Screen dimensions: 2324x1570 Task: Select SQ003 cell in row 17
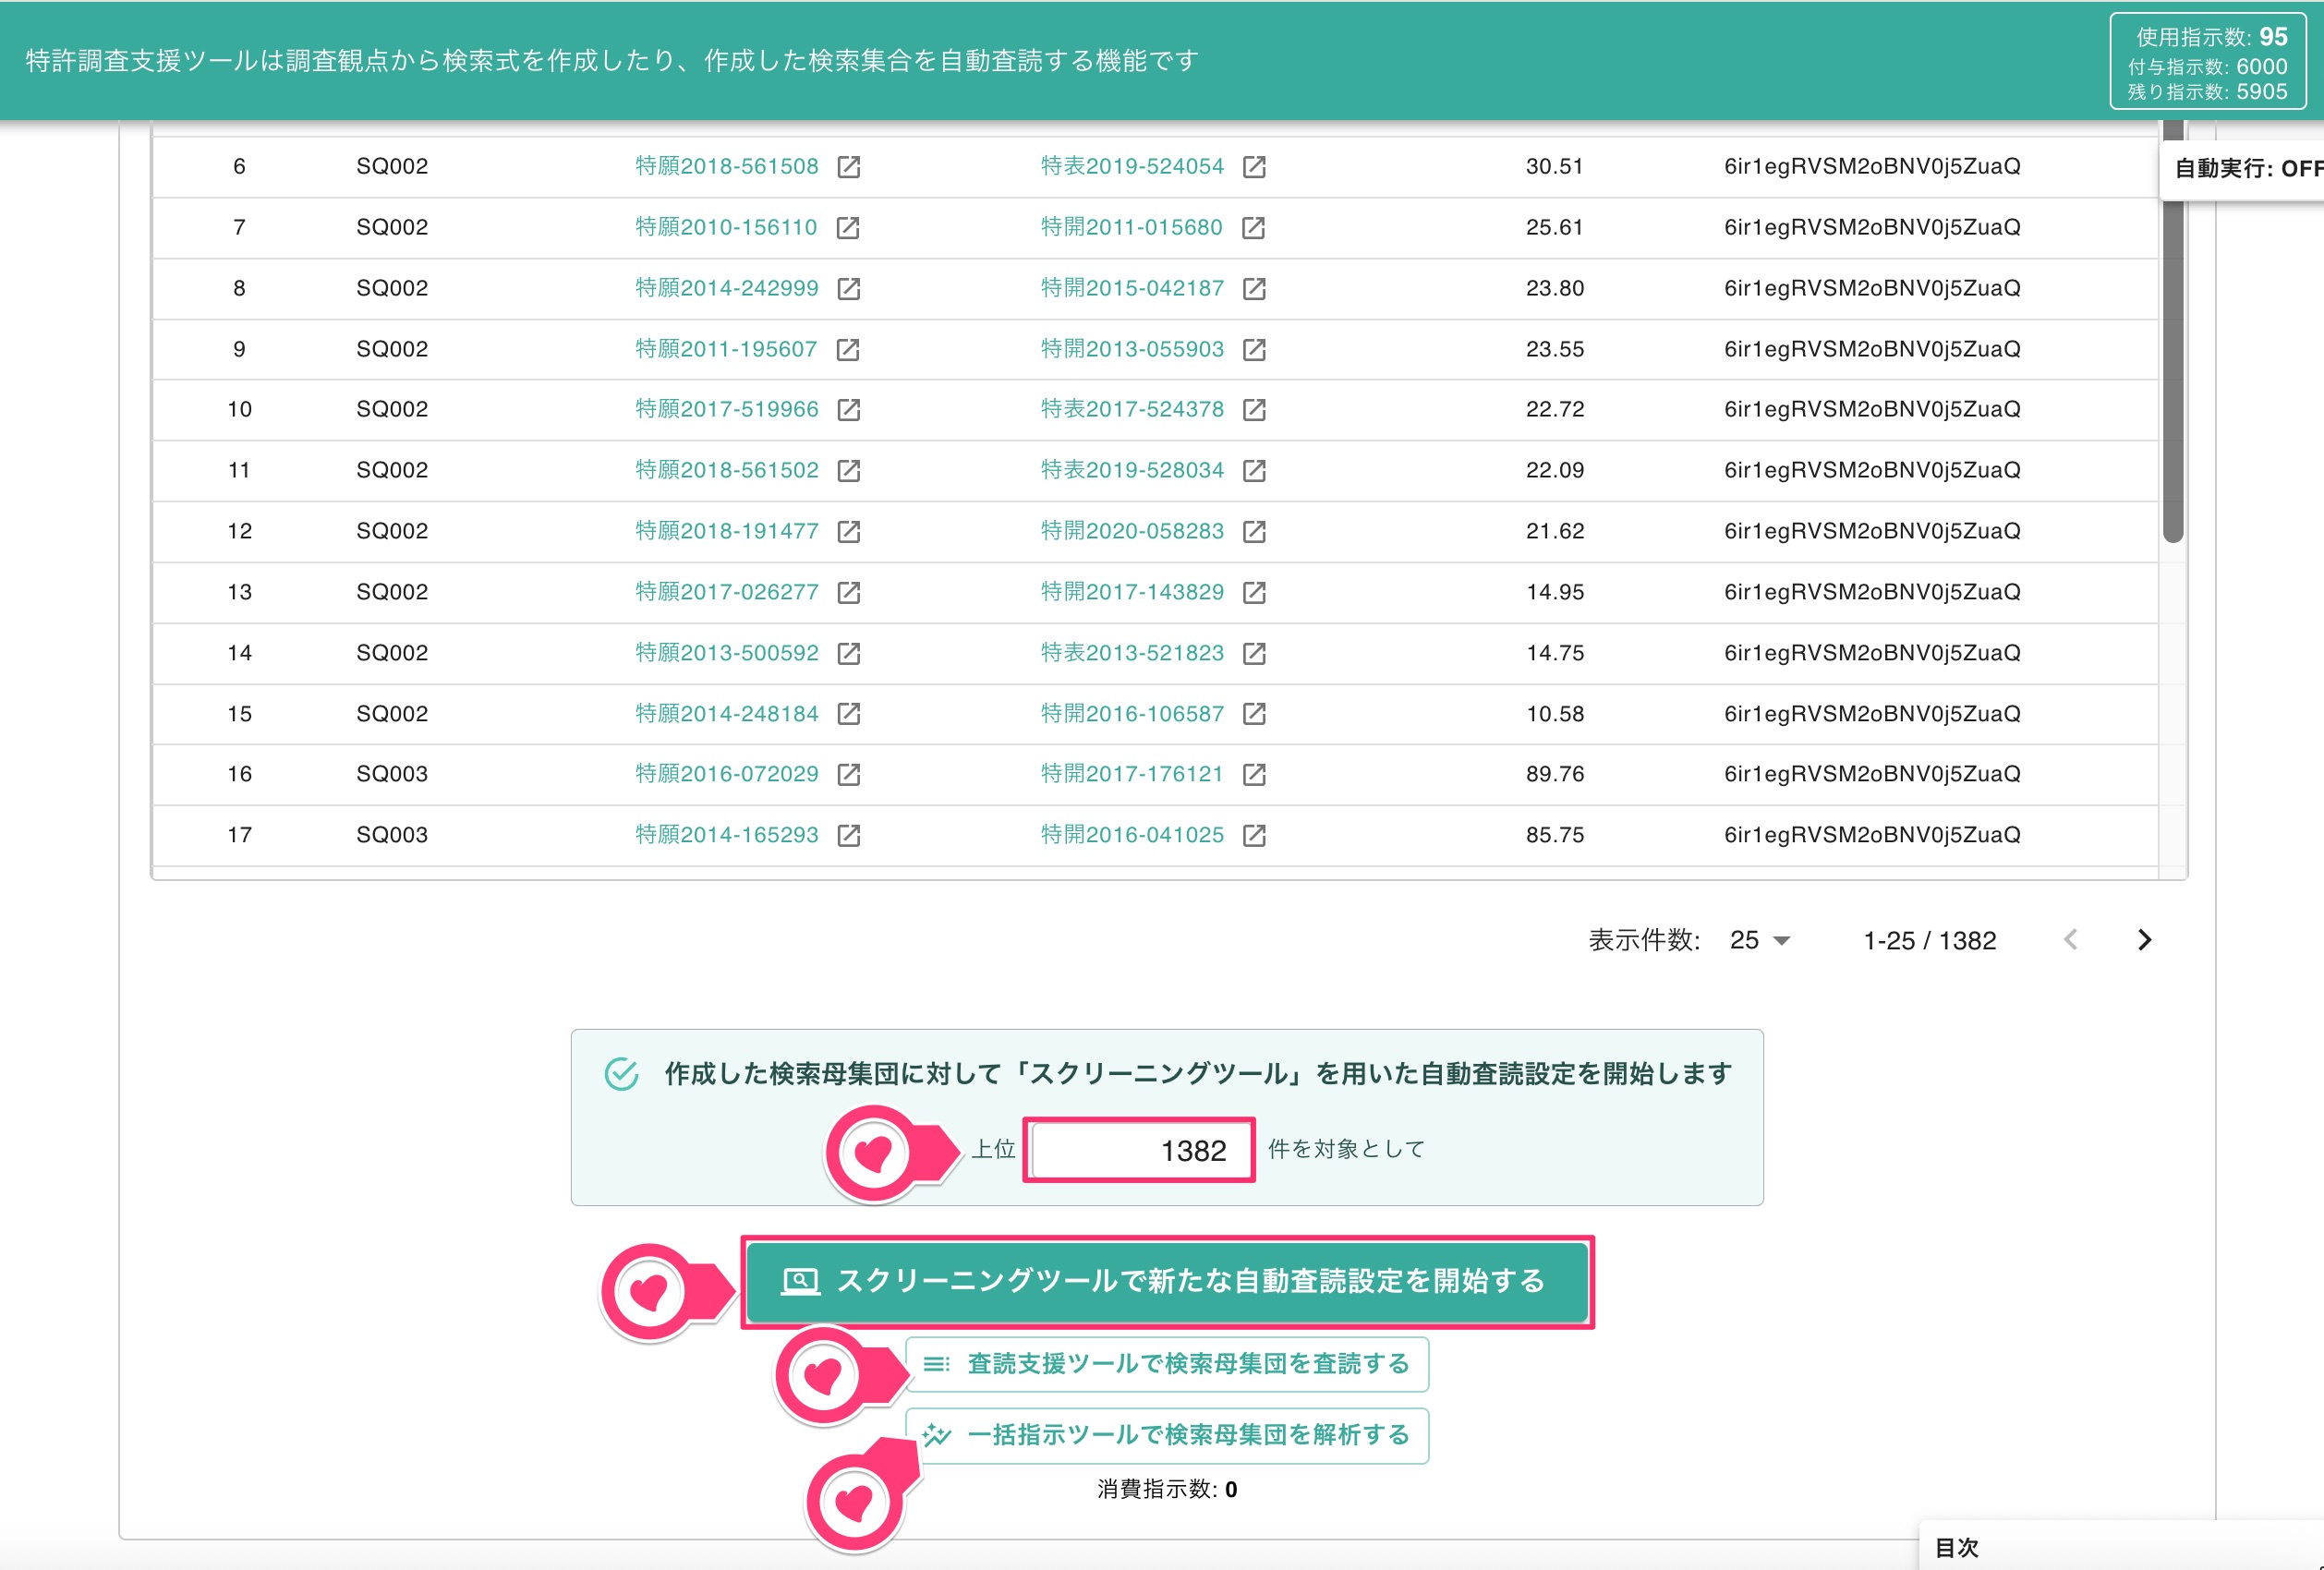point(392,836)
